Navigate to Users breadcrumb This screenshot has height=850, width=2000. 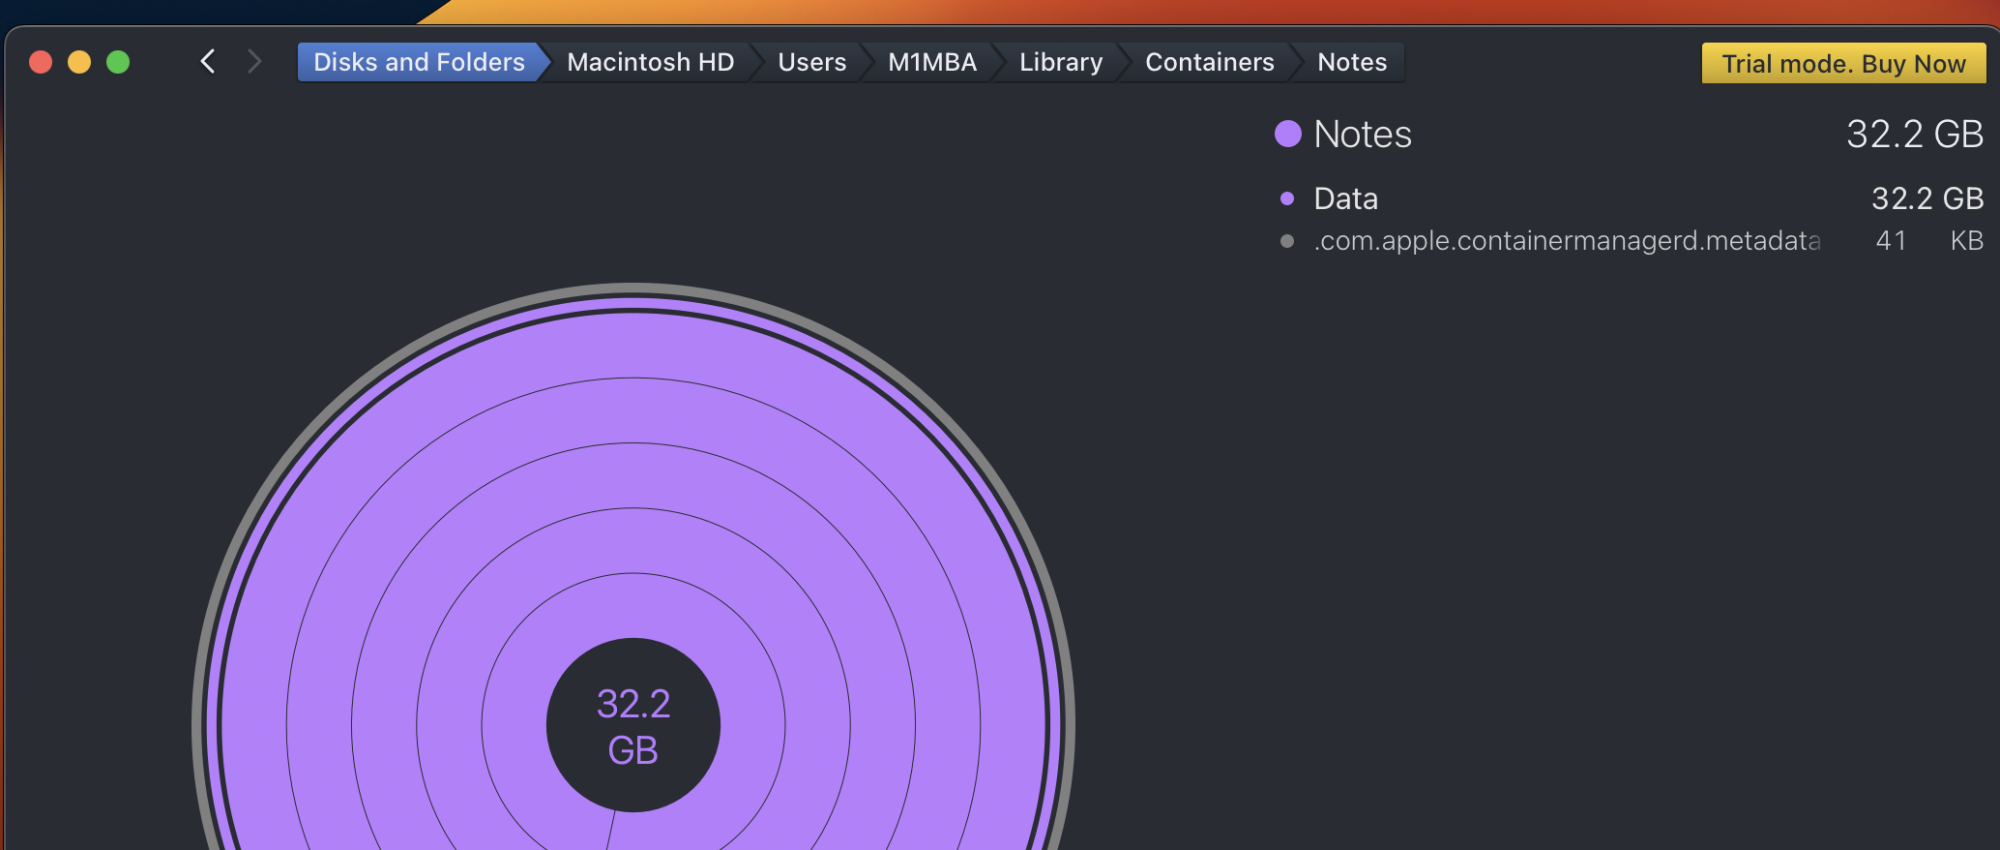point(812,62)
